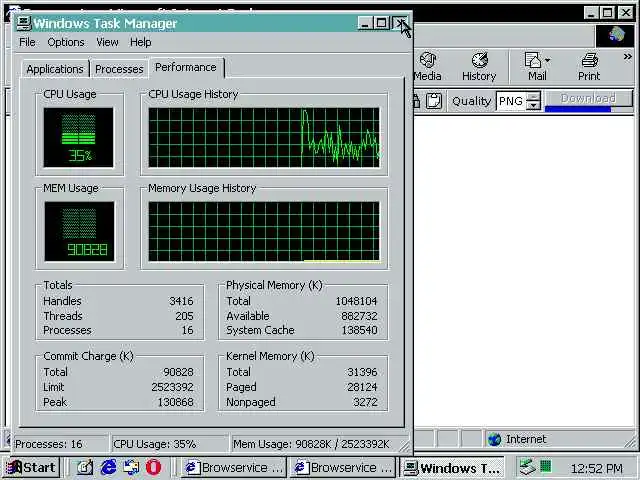Switch to the Processes tab
The width and height of the screenshot is (640, 480).
tap(119, 69)
